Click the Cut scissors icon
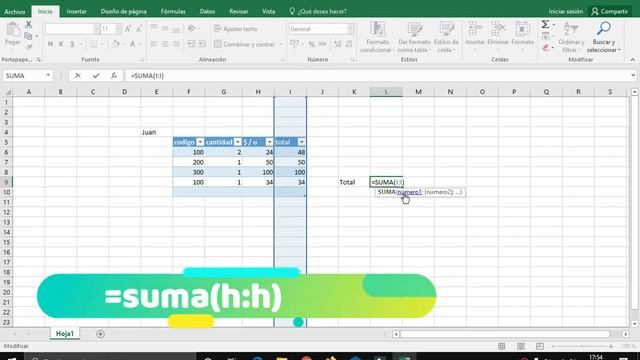 (x=29, y=25)
